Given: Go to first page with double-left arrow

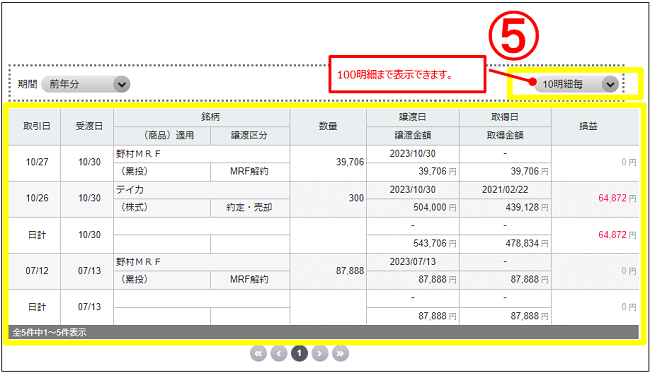Looking at the screenshot, I should pos(258,354).
